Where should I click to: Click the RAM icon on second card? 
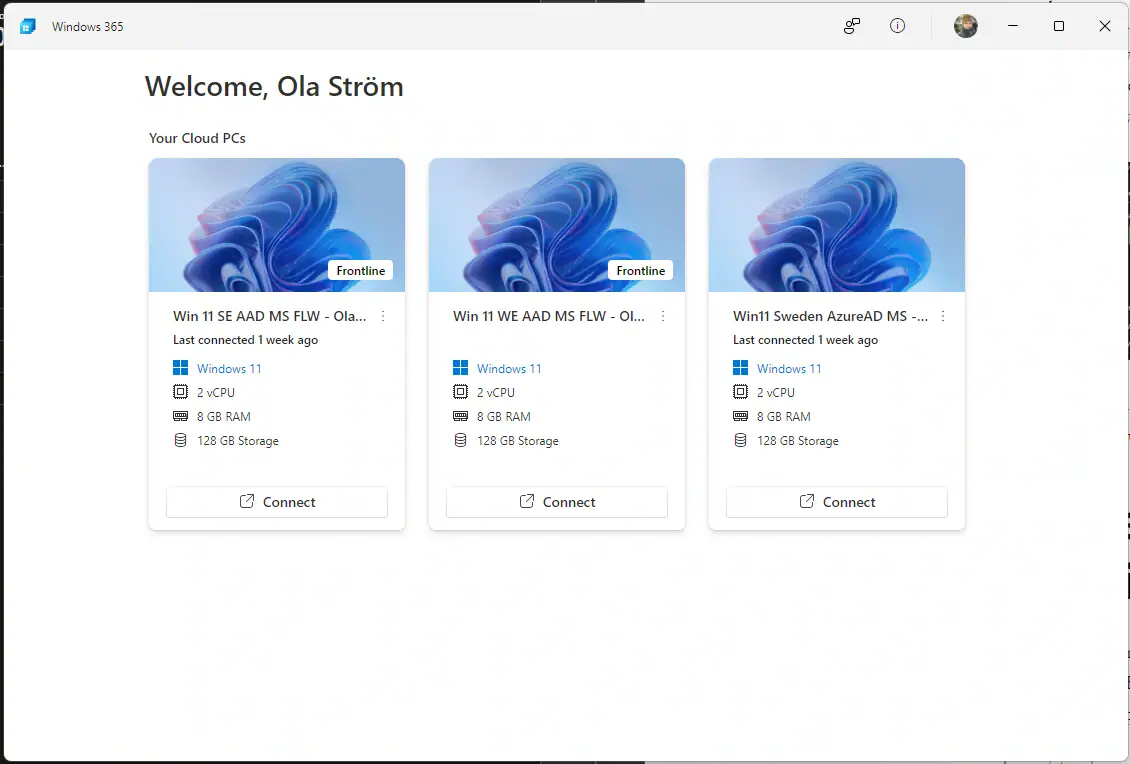pyautogui.click(x=461, y=417)
